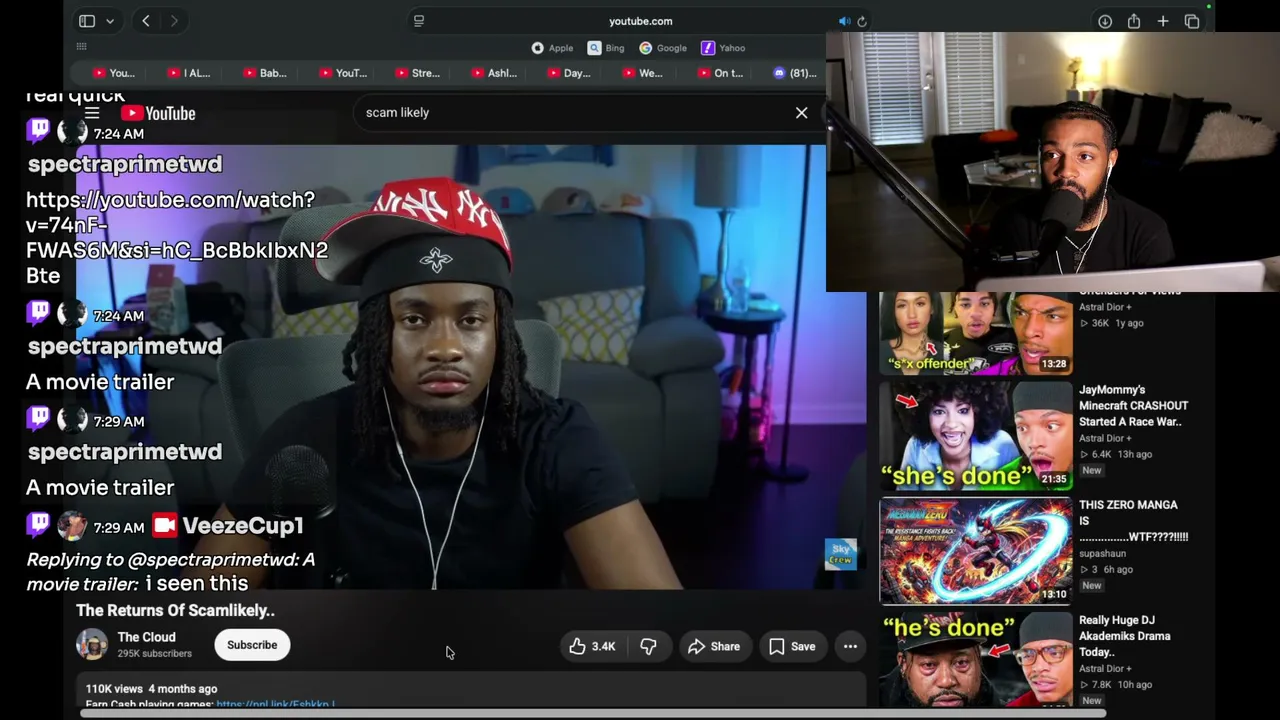Go back to the previous page
This screenshot has width=1280, height=720.
(x=146, y=21)
